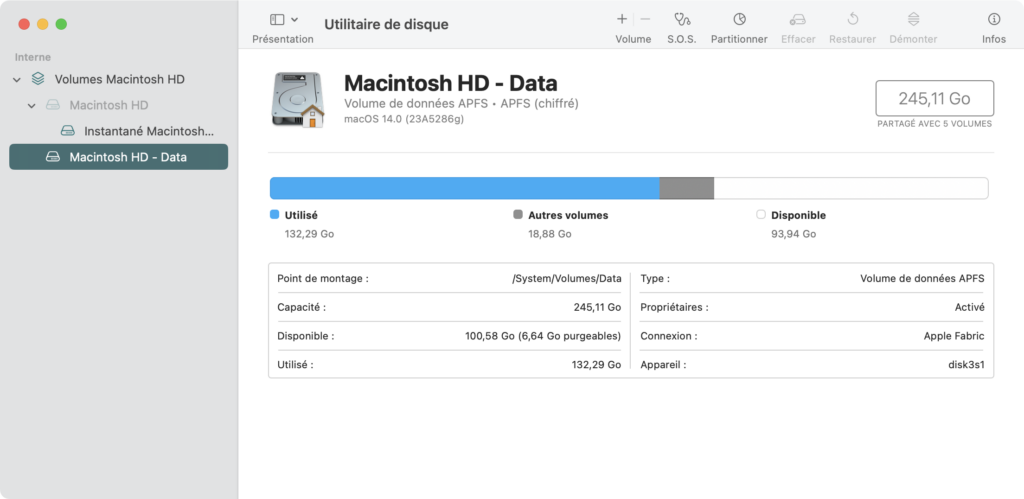Collapse Volumes Macintosh HD disclosure chevron

tap(16, 79)
